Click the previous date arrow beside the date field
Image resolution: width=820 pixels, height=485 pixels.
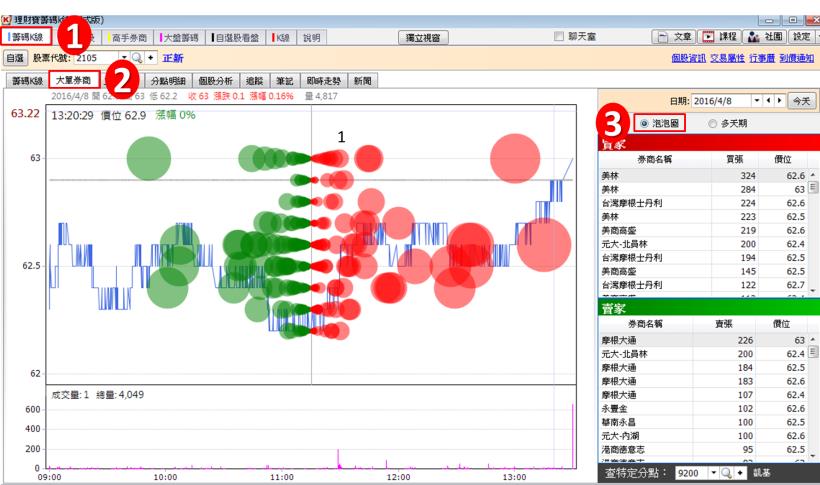(768, 101)
